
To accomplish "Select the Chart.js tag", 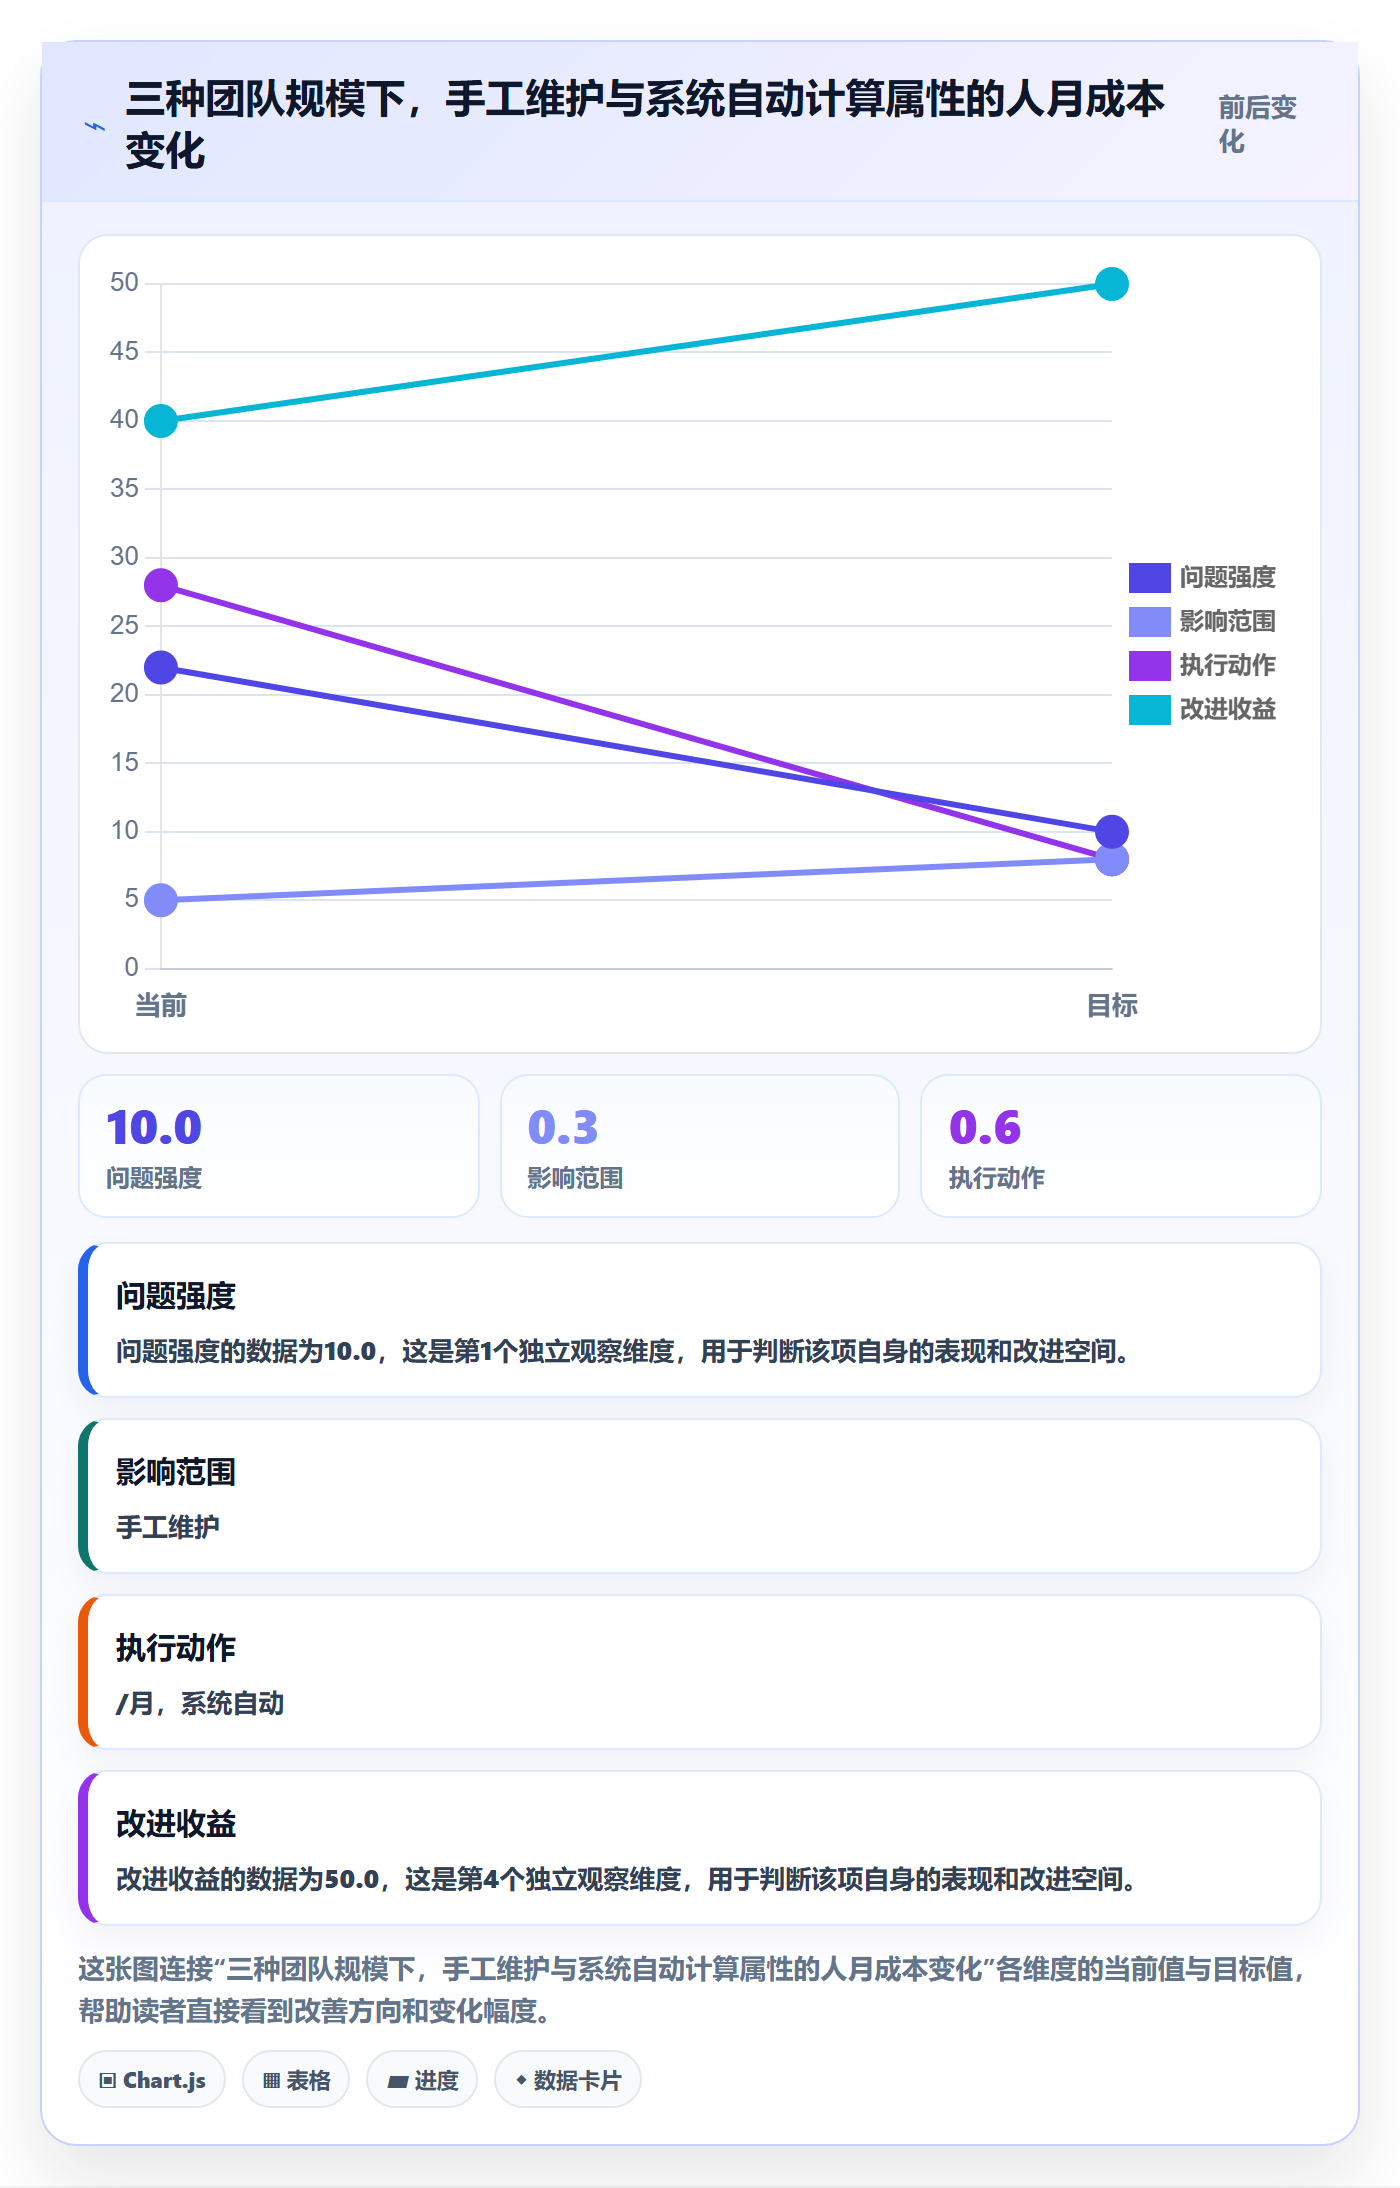I will pyautogui.click(x=152, y=2080).
